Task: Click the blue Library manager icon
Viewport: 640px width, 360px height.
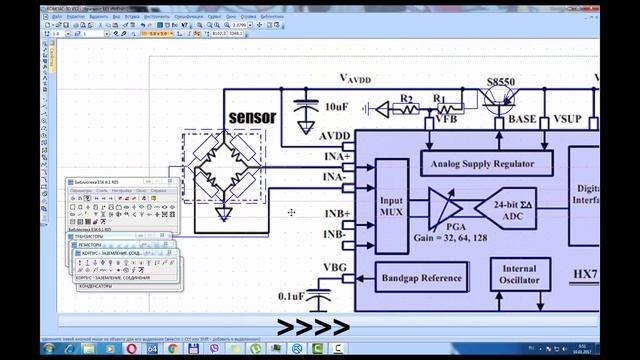Action: (x=160, y=25)
